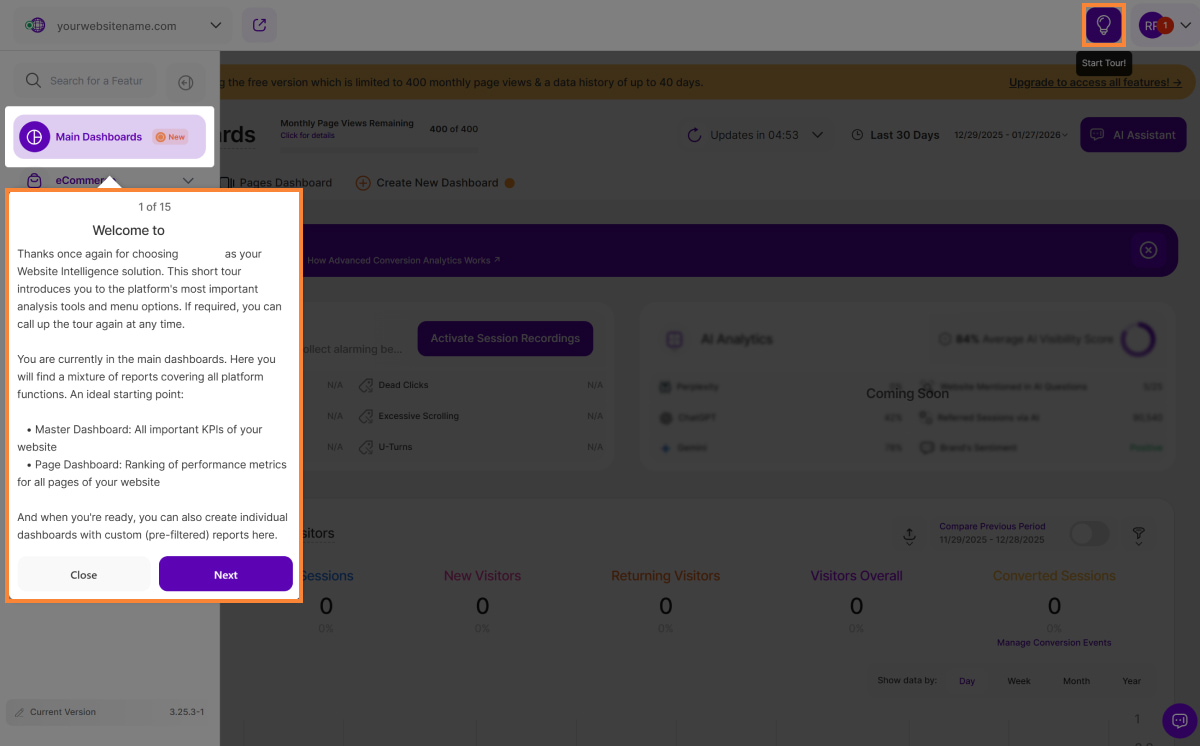Collapse the sidebar with arrow icon
Screen dimensions: 1200x746
185,82
